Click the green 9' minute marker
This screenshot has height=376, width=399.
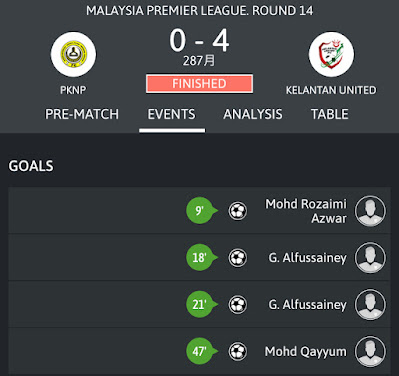201,211
